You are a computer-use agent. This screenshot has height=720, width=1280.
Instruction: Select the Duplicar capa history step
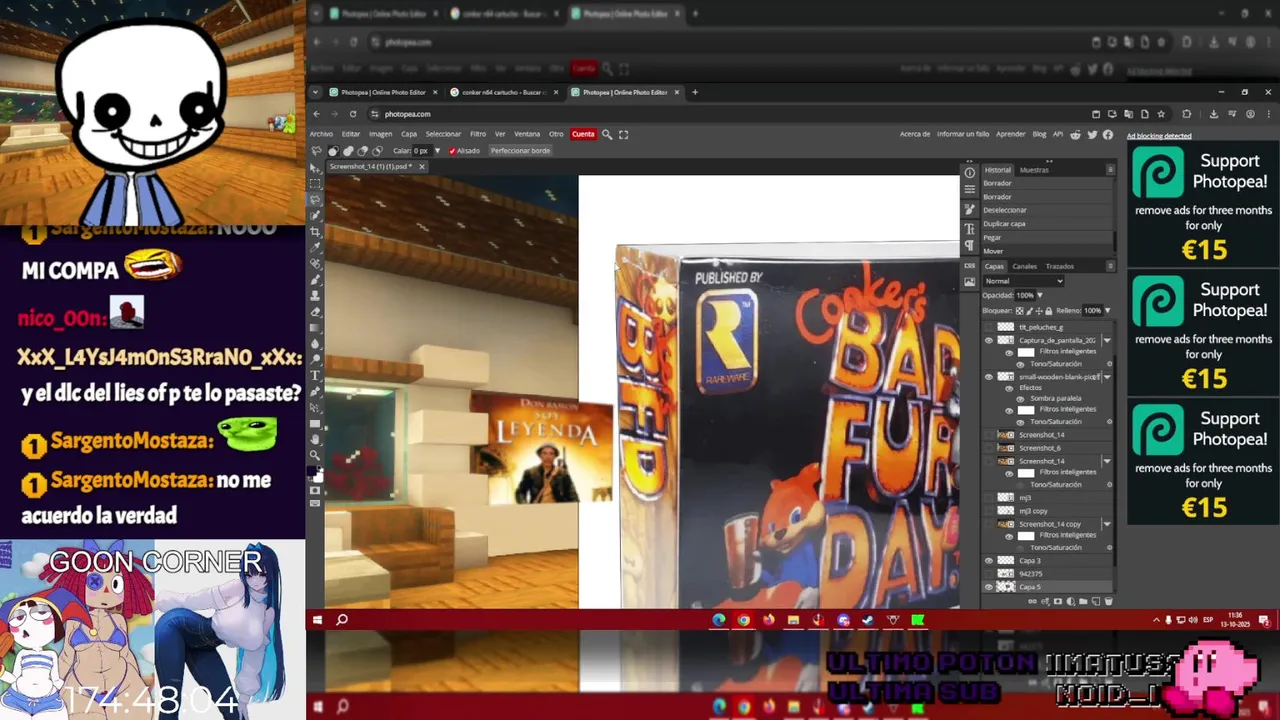[1005, 224]
